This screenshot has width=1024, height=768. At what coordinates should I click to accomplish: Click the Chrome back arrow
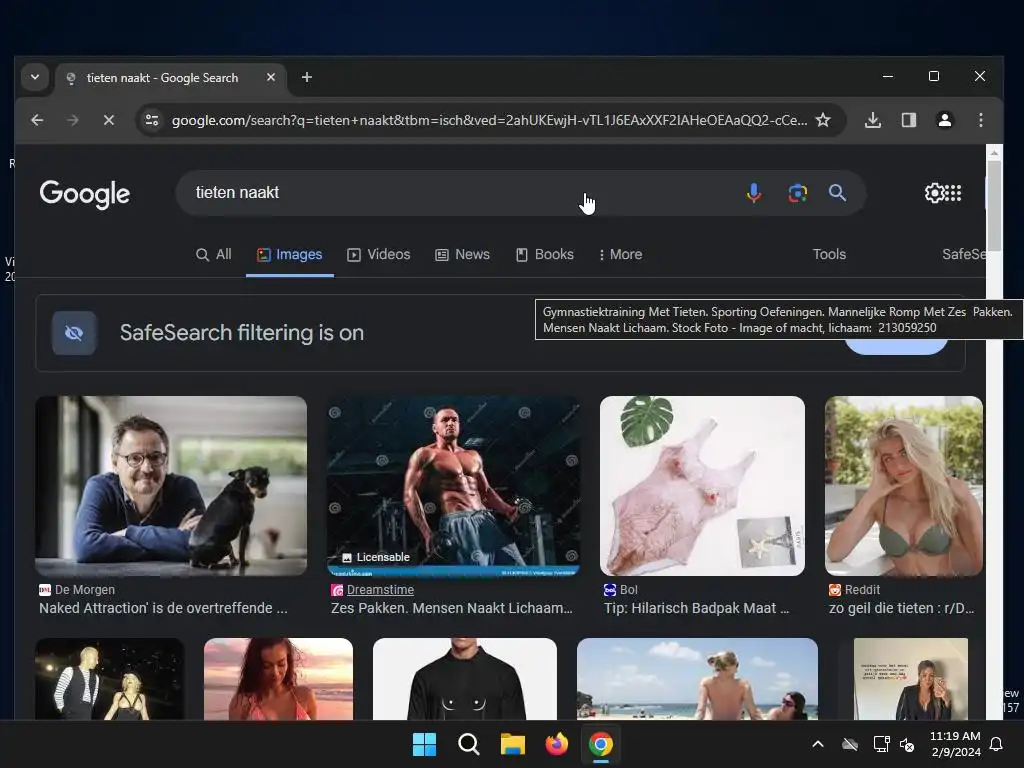[37, 120]
